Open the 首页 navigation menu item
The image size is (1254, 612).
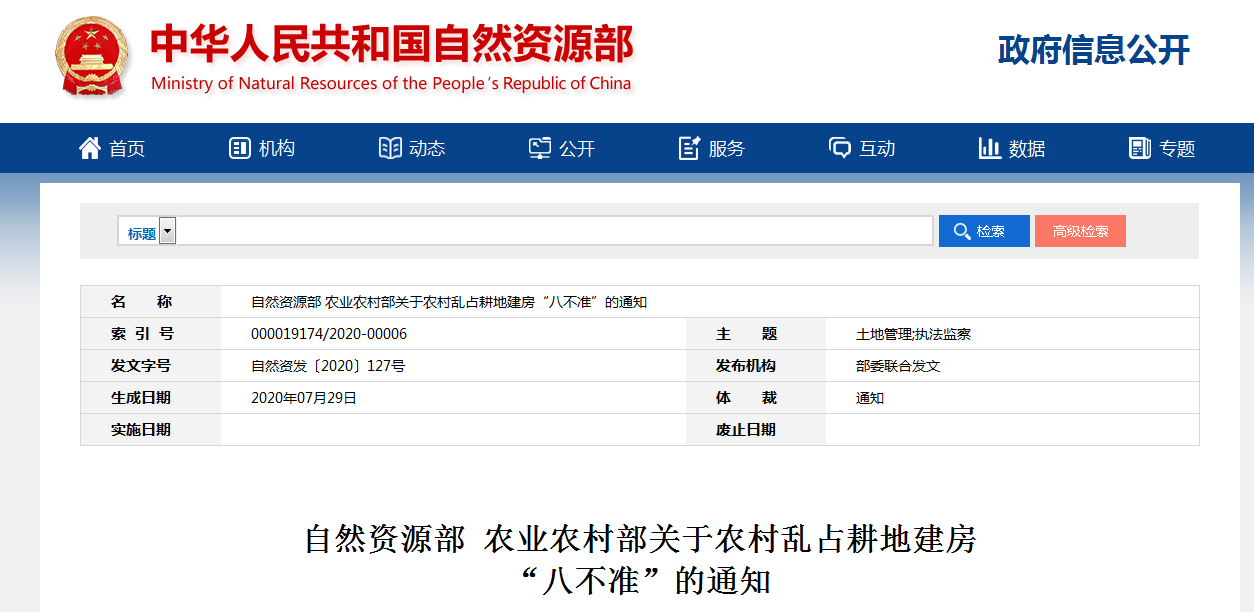tap(127, 149)
